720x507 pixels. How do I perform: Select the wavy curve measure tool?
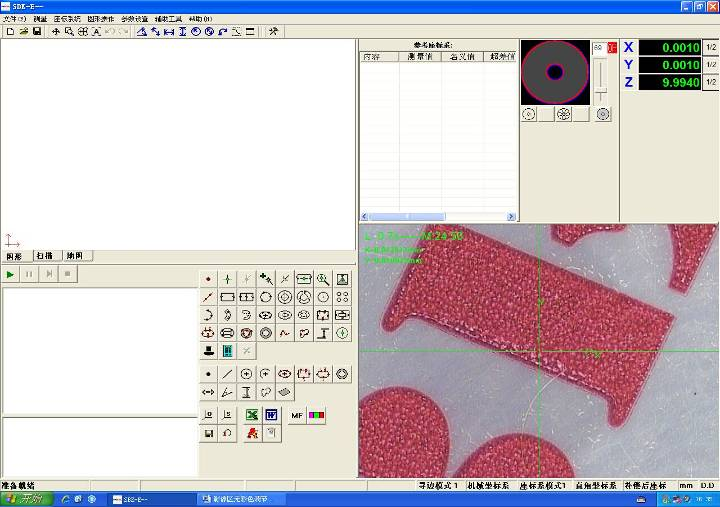(285, 333)
